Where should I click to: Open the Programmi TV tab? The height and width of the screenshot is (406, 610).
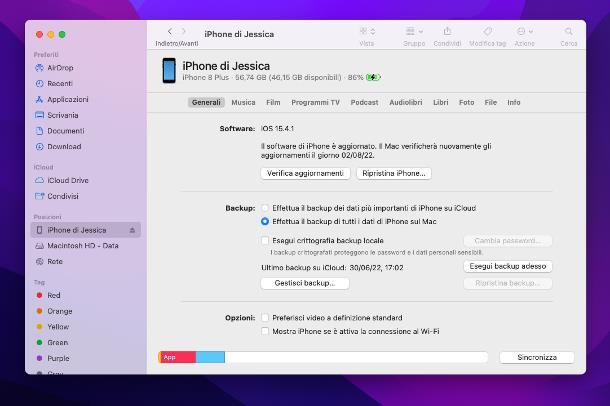tap(316, 102)
